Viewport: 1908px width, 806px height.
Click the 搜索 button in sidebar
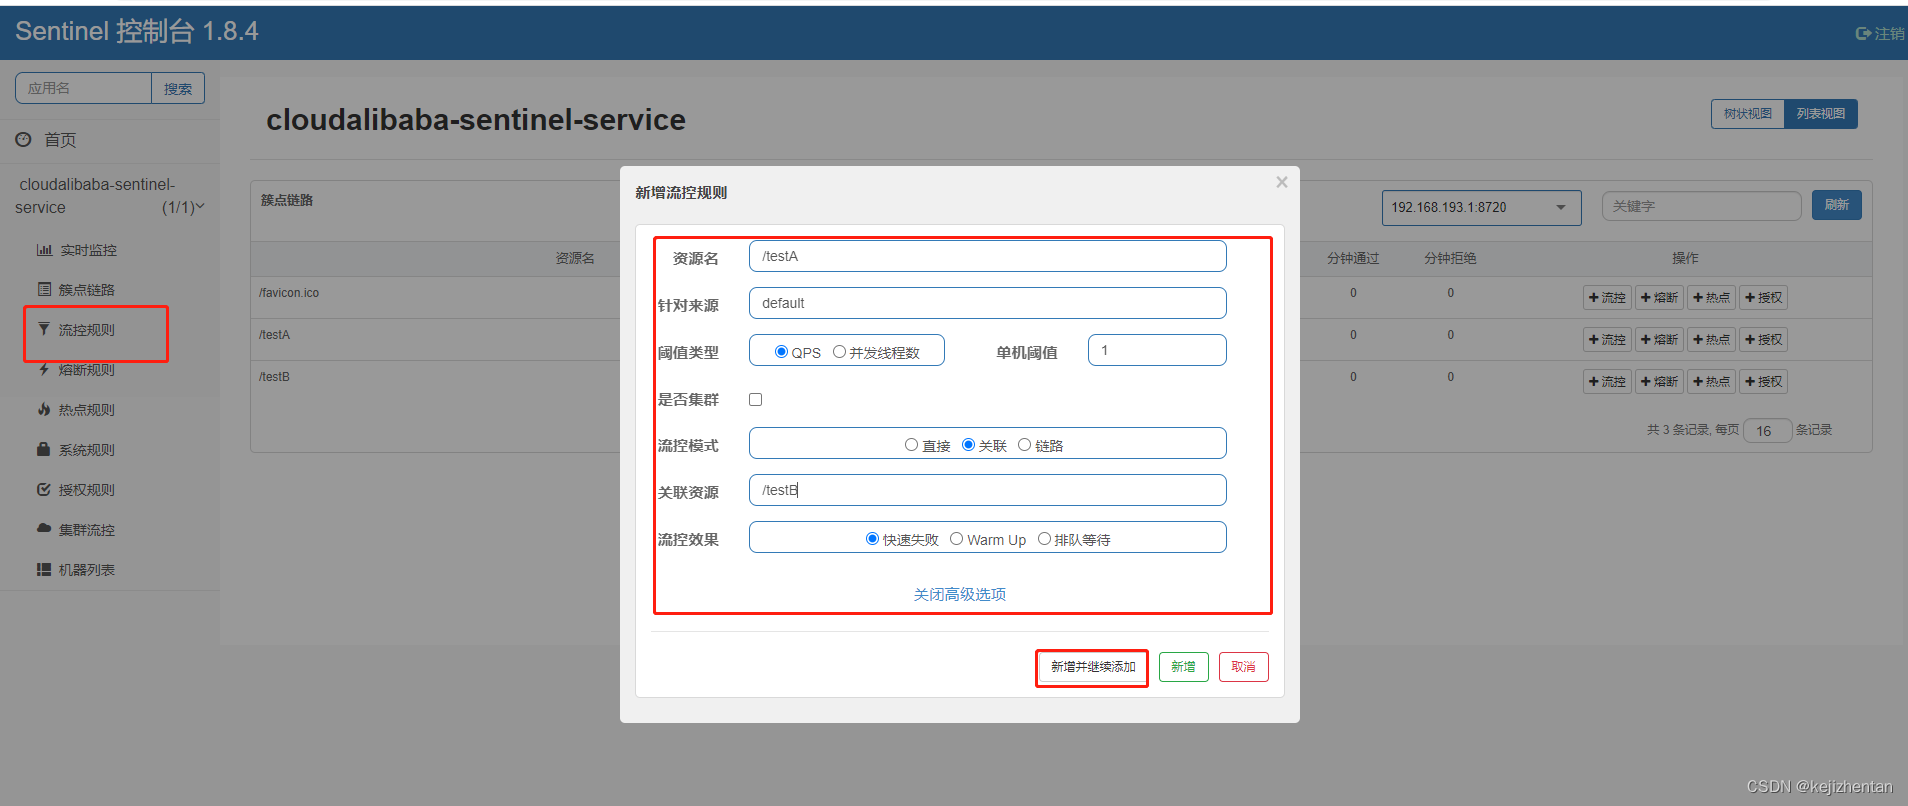178,88
